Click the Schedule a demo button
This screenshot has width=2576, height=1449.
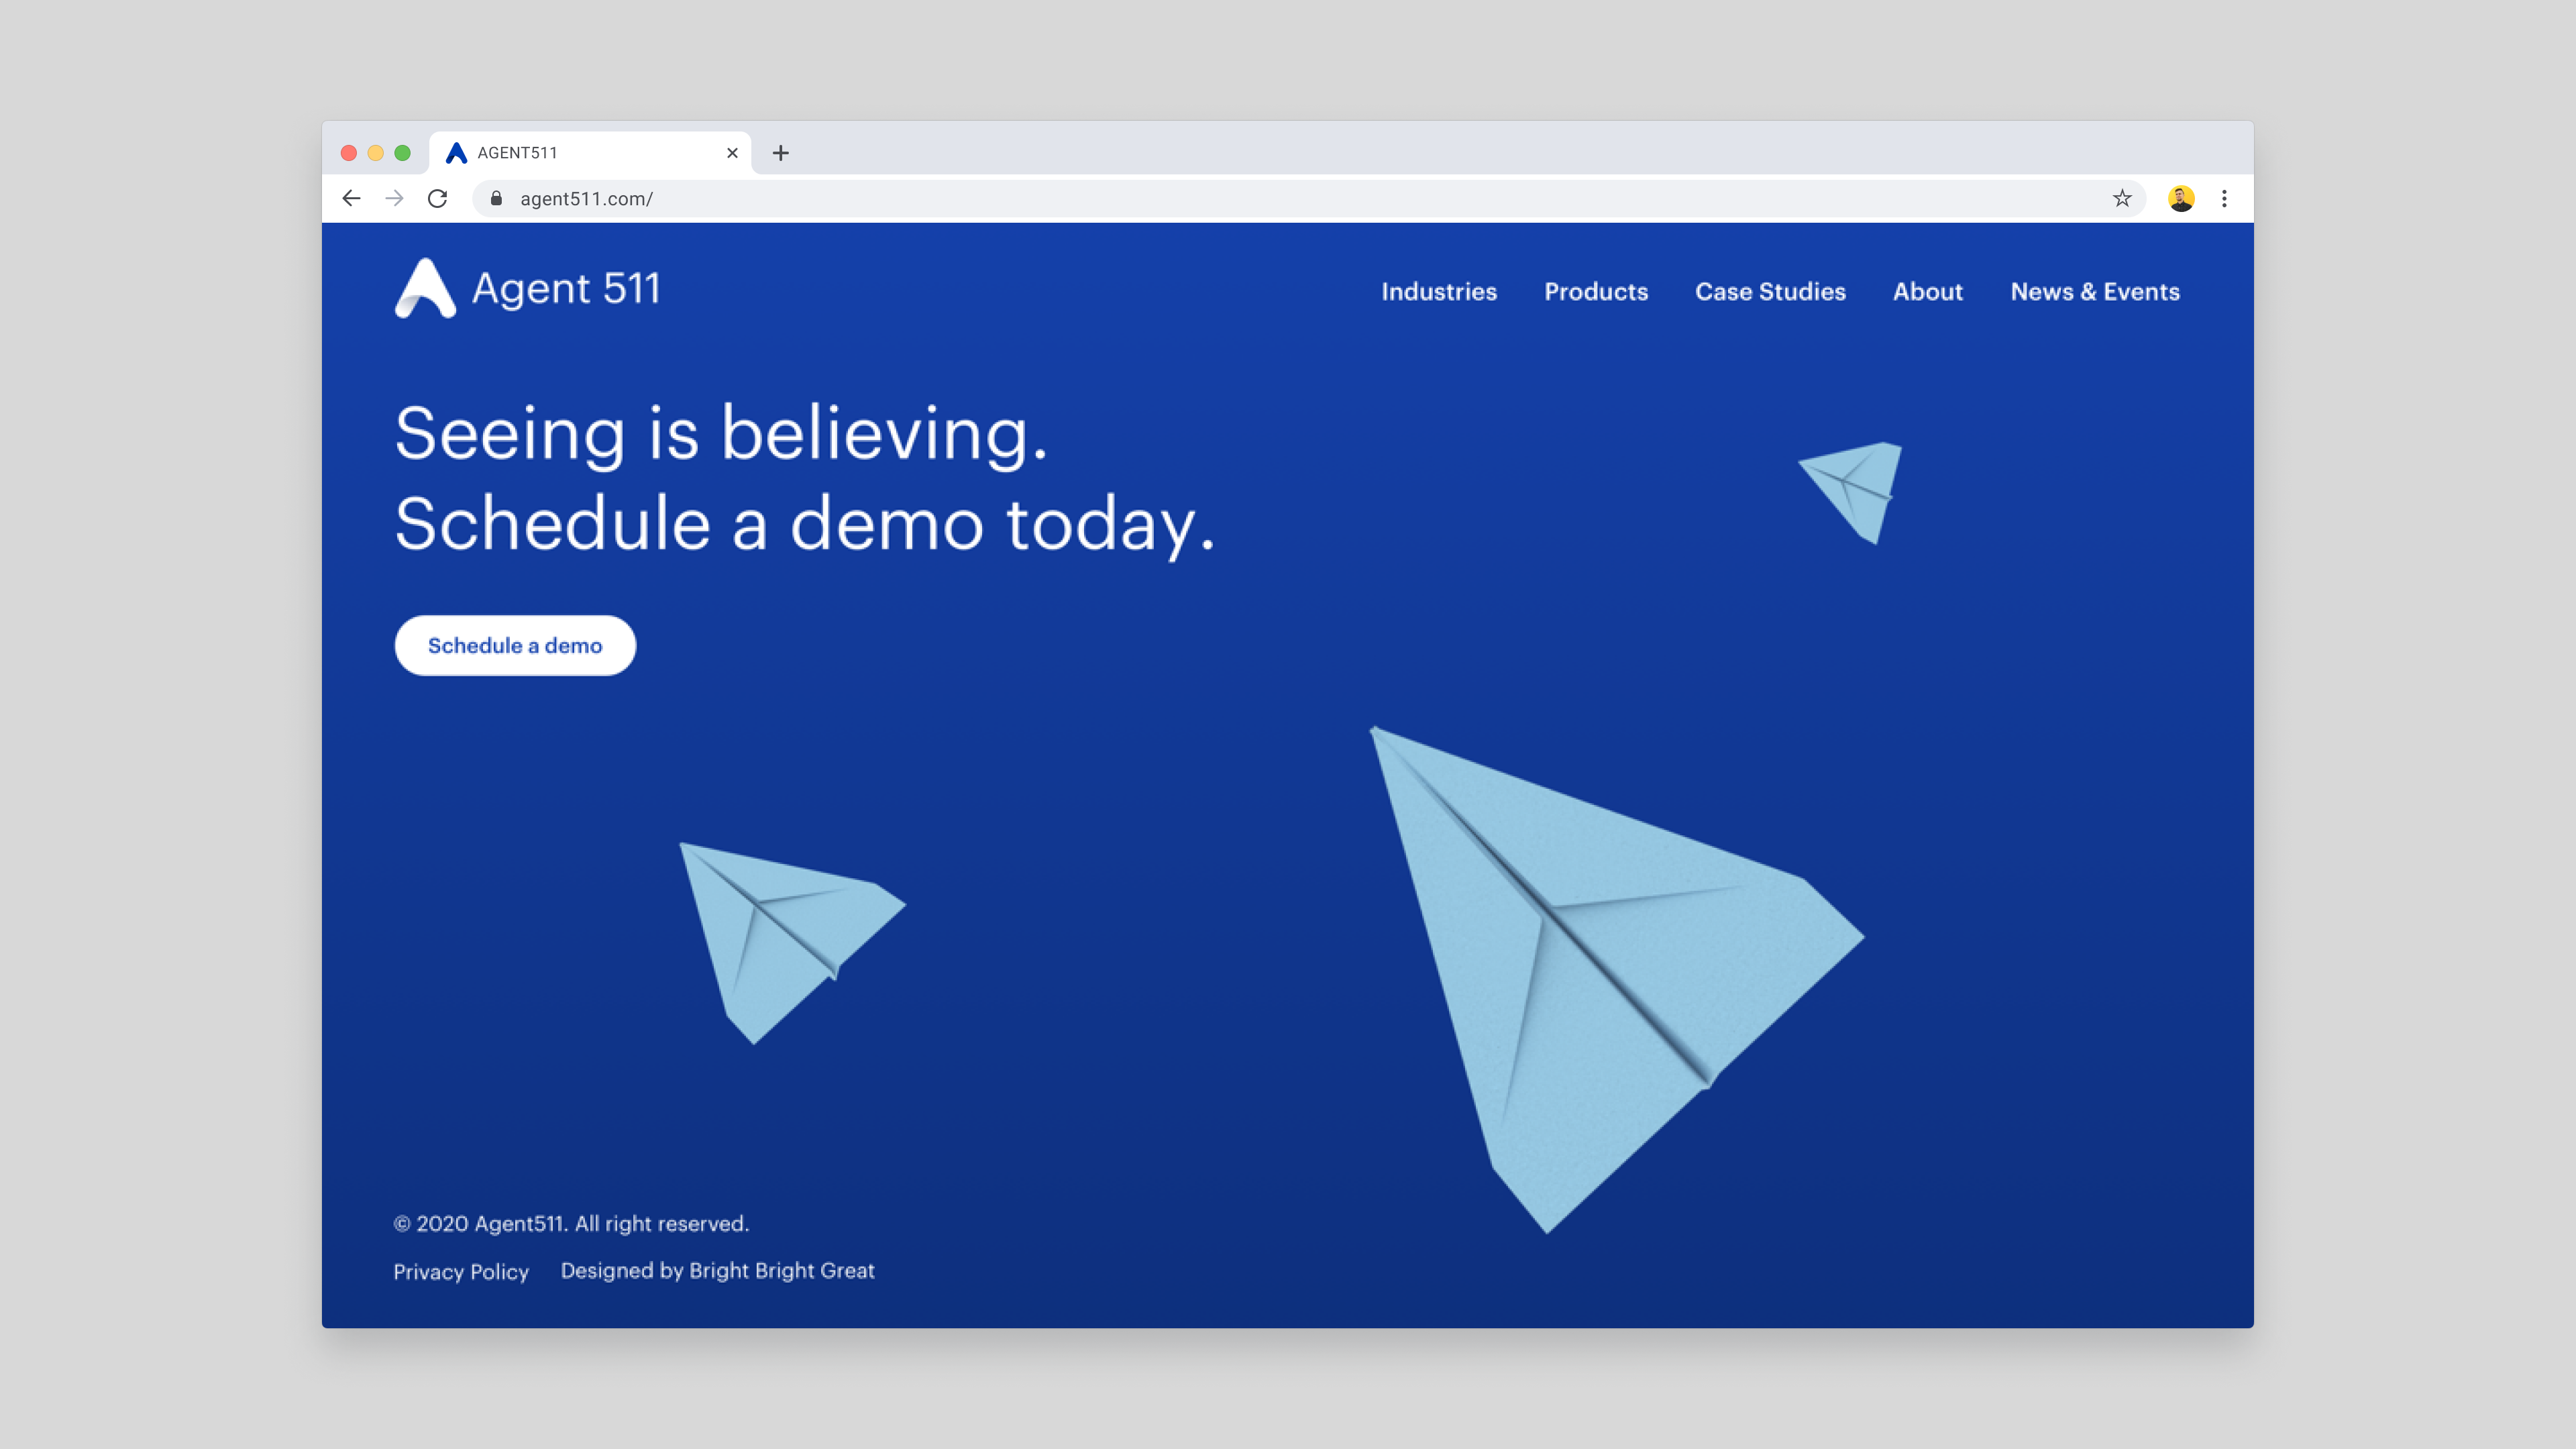515,645
